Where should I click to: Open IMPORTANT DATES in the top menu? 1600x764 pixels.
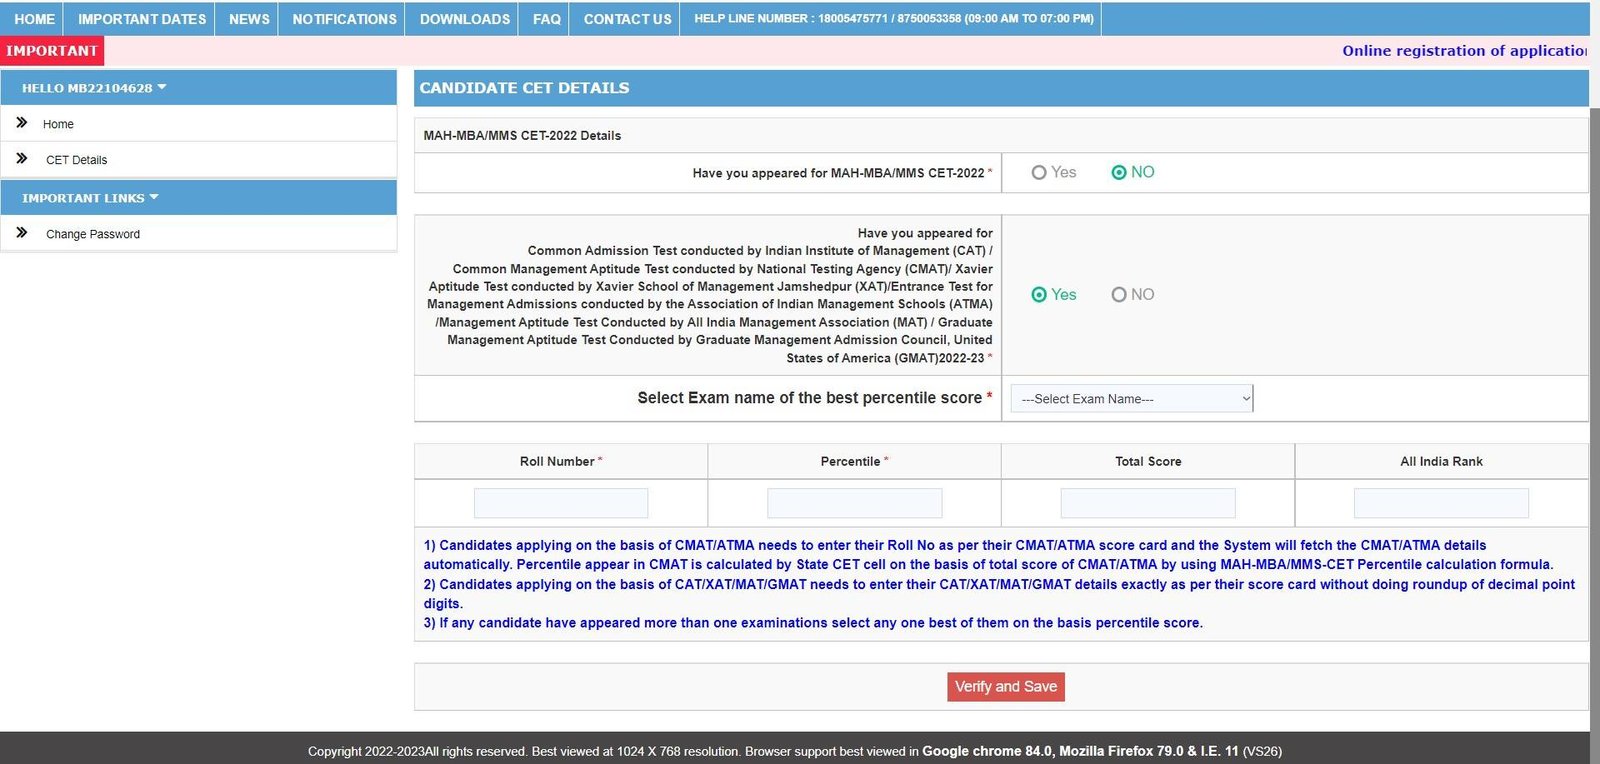[x=142, y=19]
